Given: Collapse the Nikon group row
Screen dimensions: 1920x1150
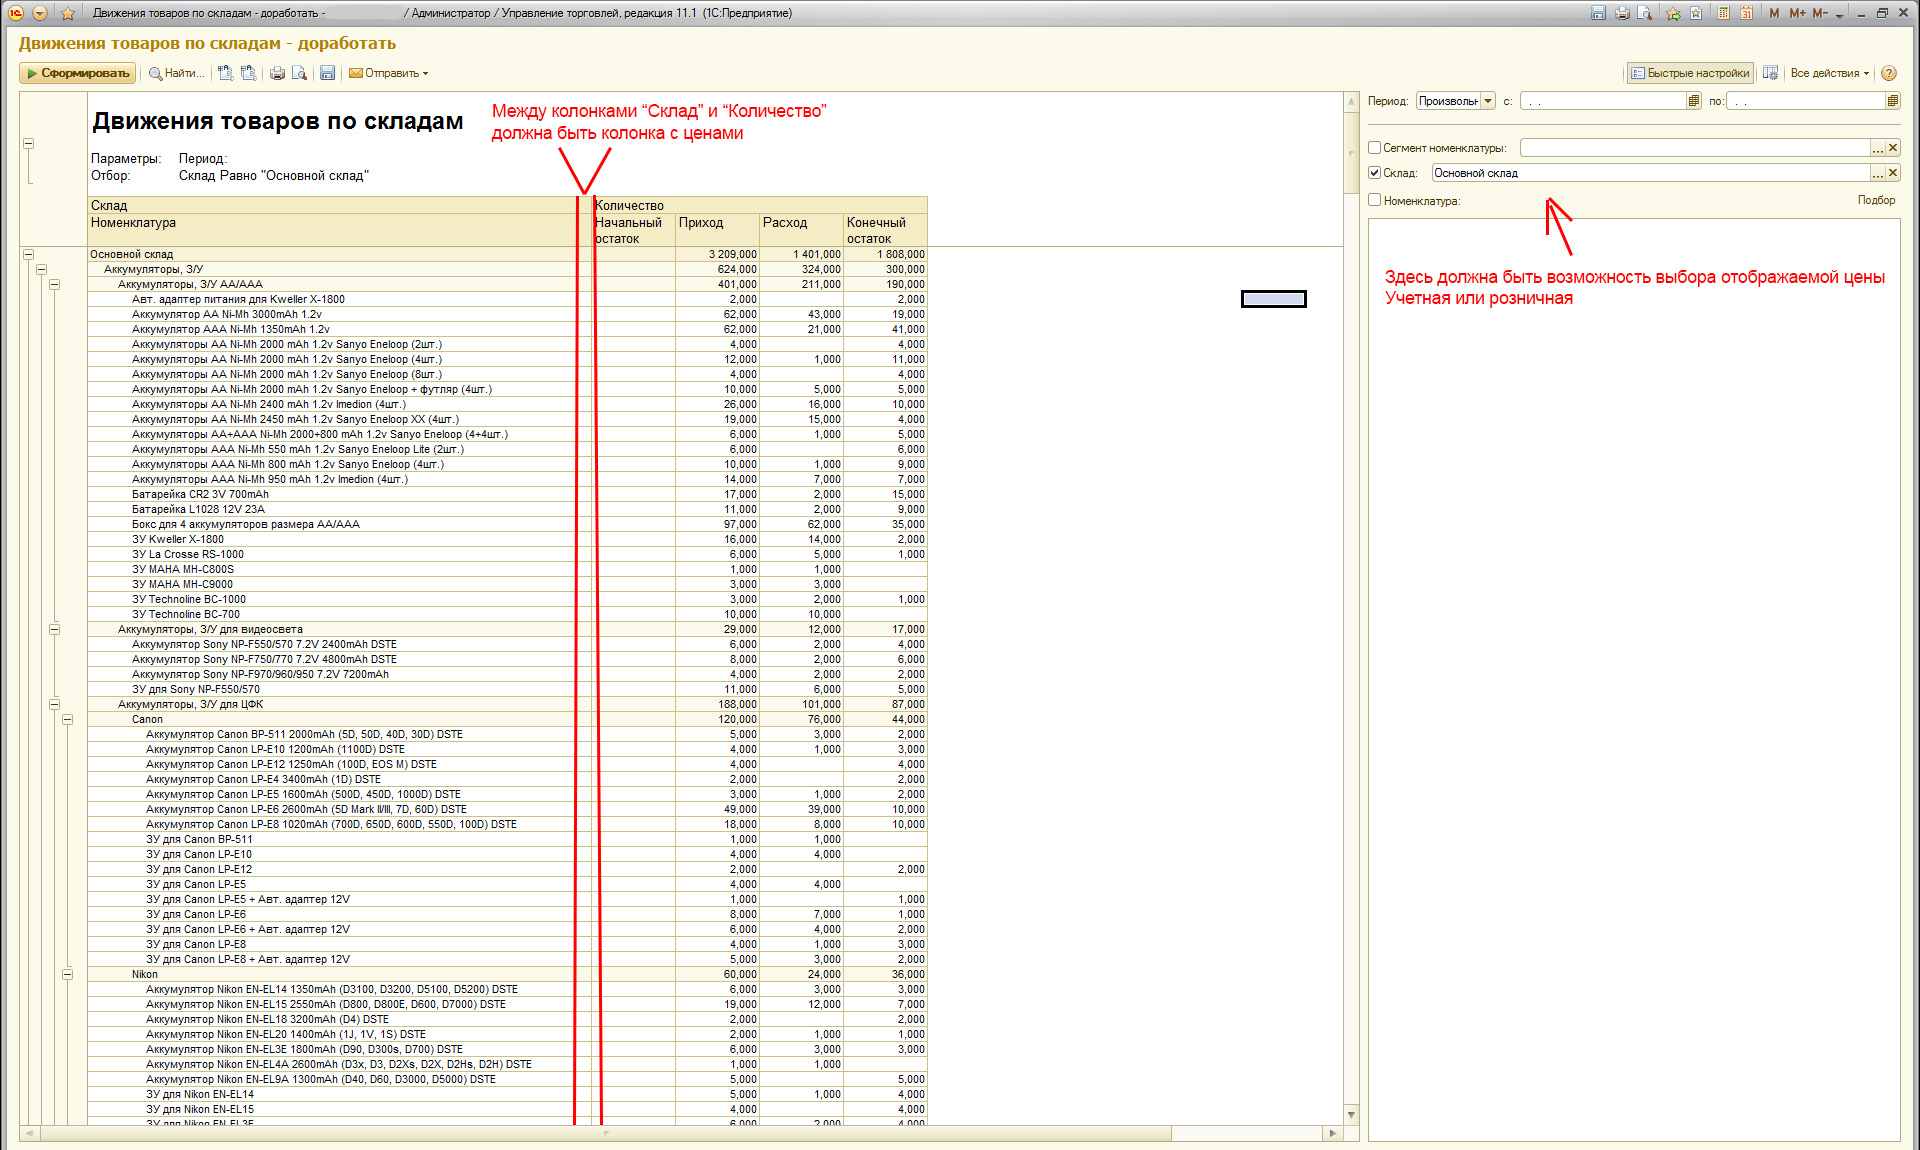Looking at the screenshot, I should 68,974.
